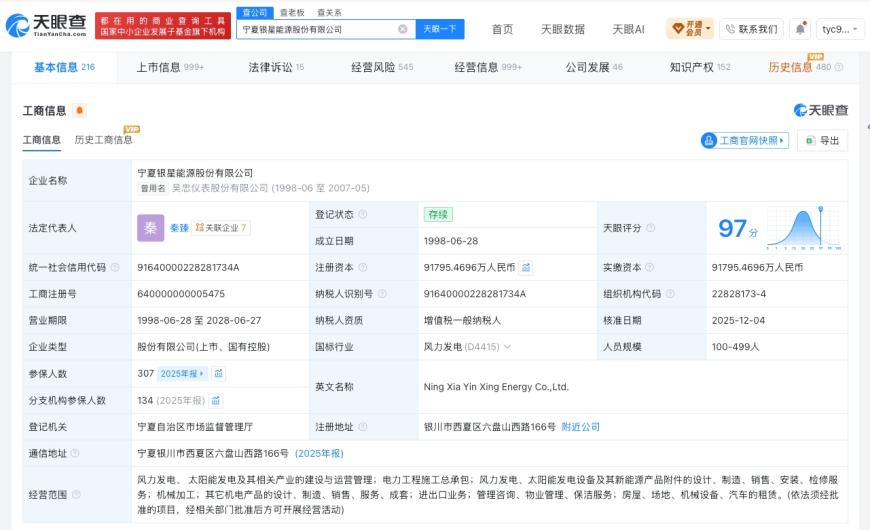Click the orange icon beside 工商信息 heading
This screenshot has width=870, height=530.
tap(80, 110)
